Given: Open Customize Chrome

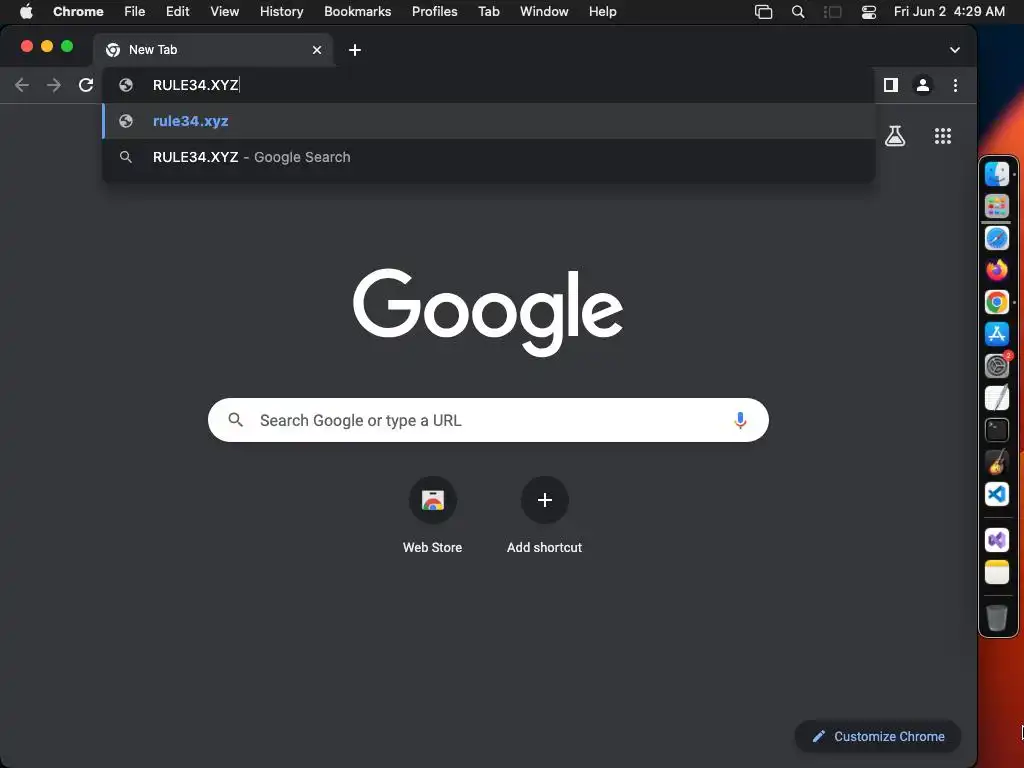Looking at the screenshot, I should point(877,736).
